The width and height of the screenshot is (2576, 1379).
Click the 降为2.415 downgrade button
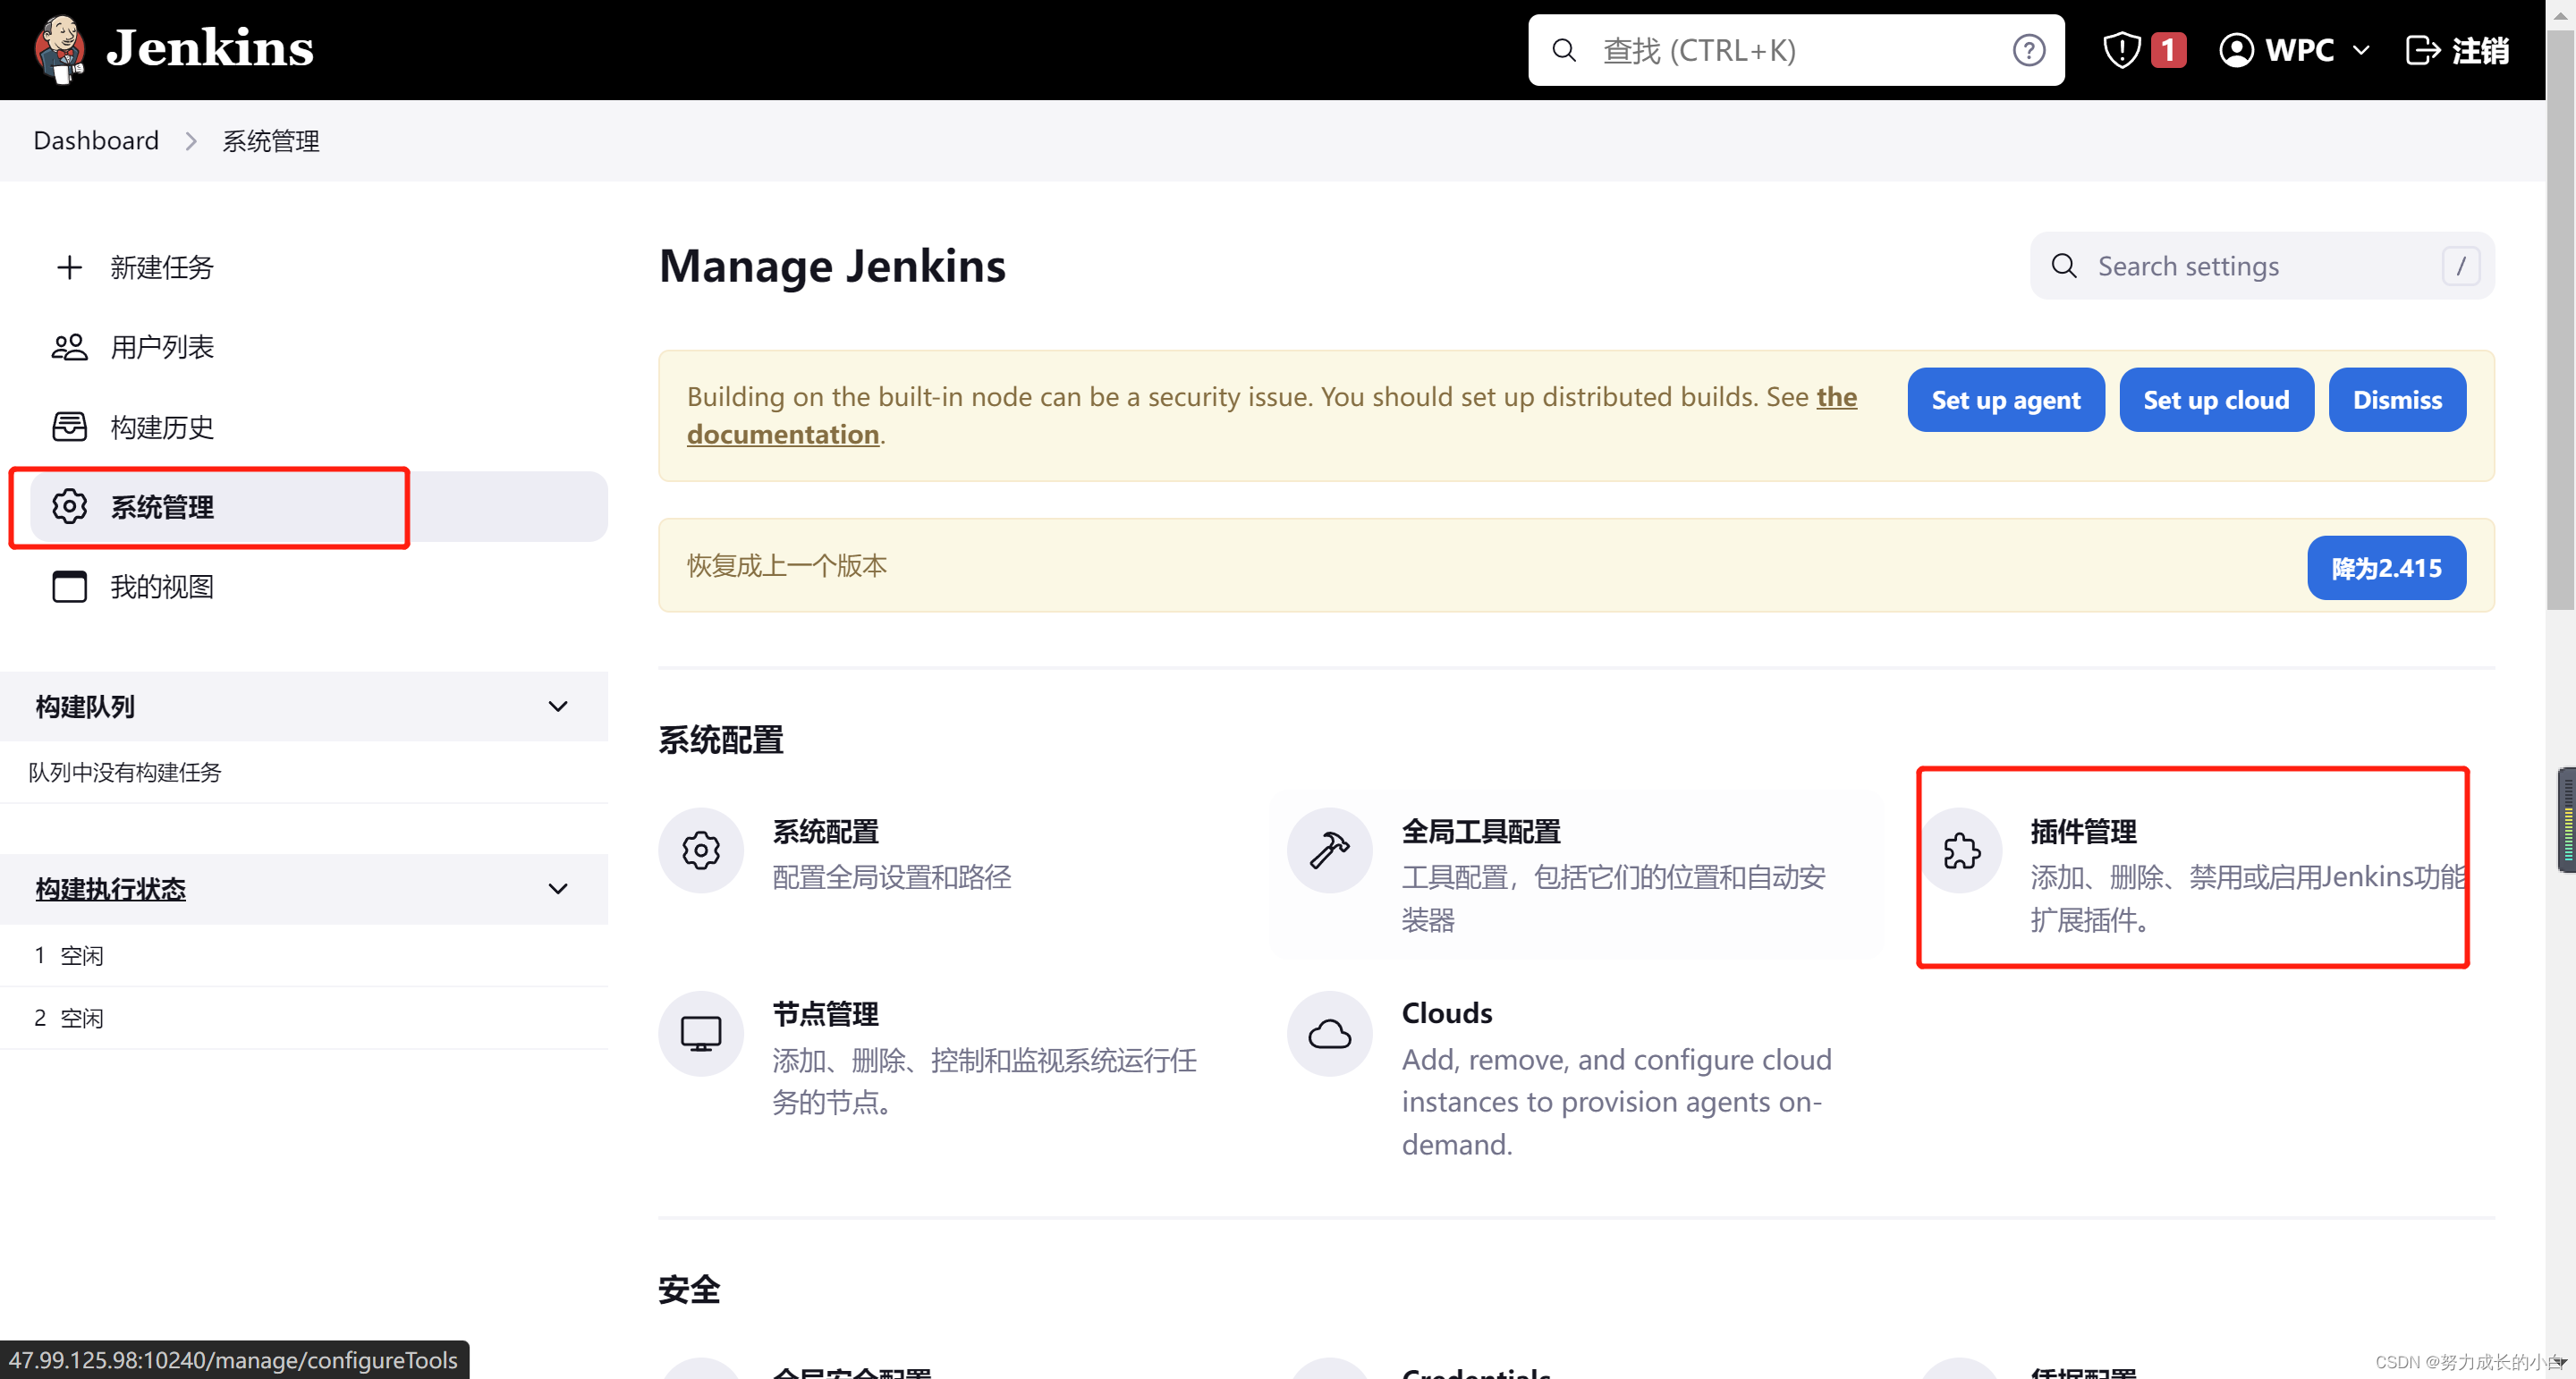2385,567
